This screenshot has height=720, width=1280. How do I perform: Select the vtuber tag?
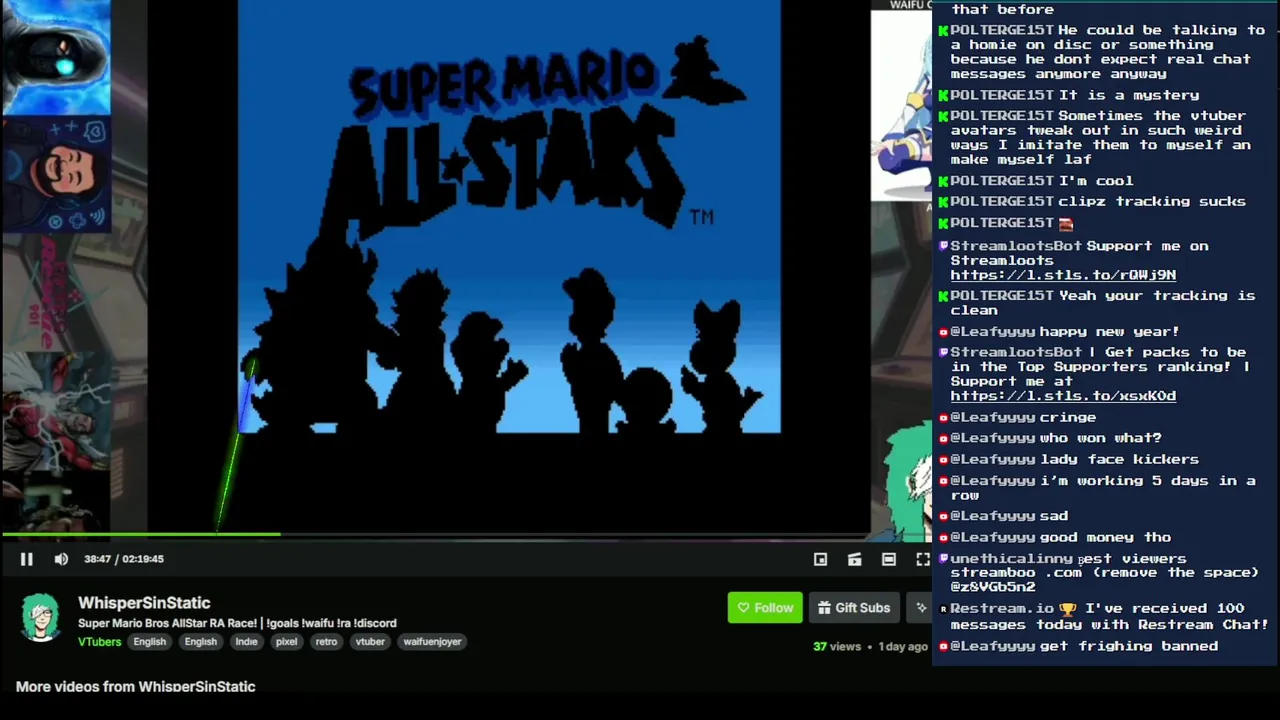[370, 642]
